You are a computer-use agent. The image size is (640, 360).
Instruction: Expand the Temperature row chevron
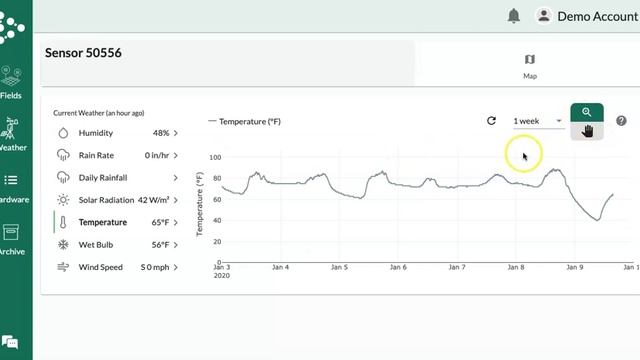[x=176, y=222]
